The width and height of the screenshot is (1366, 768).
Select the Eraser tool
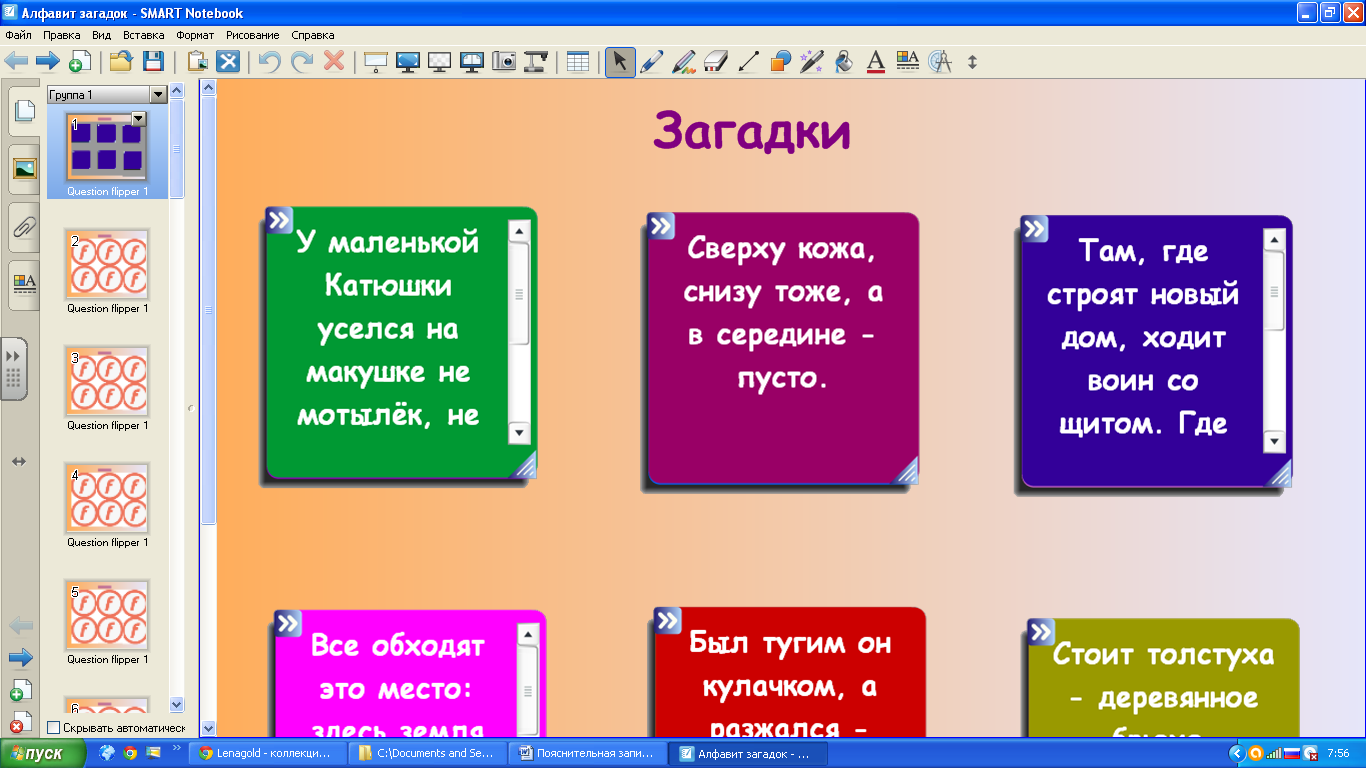coord(715,61)
